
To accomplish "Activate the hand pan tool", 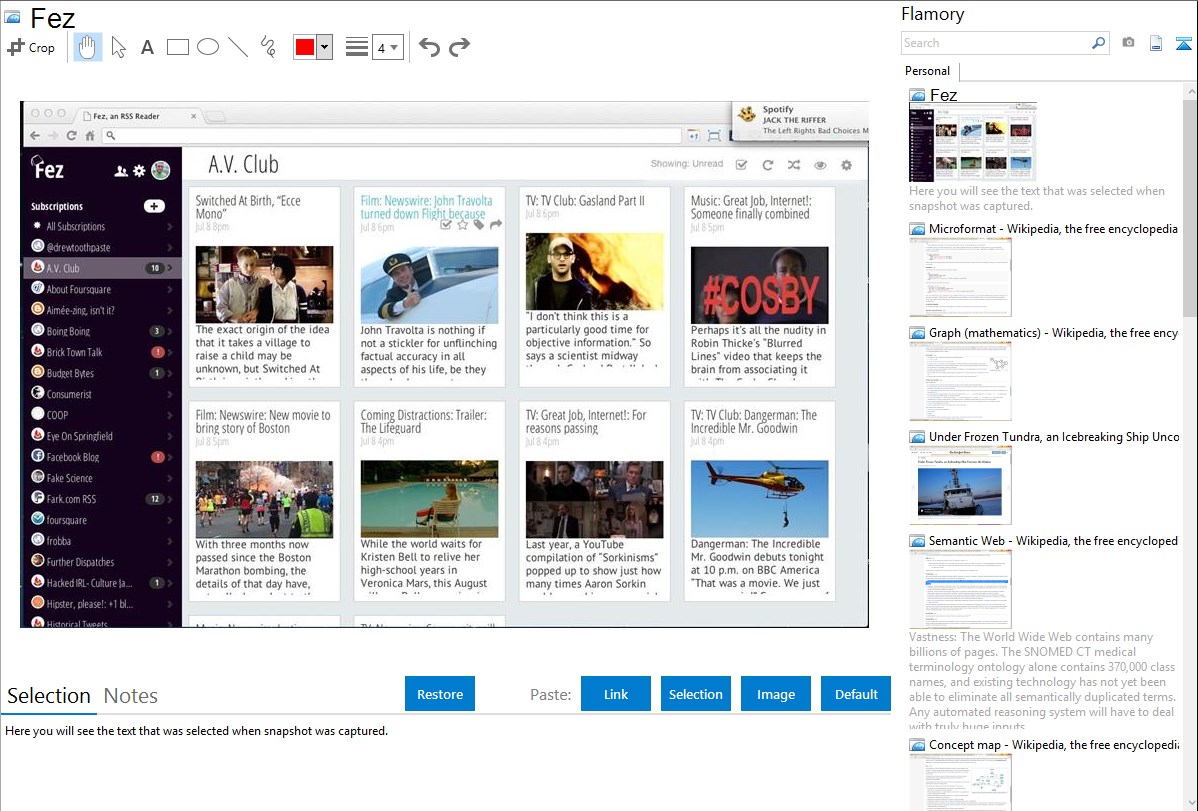I will 88,47.
